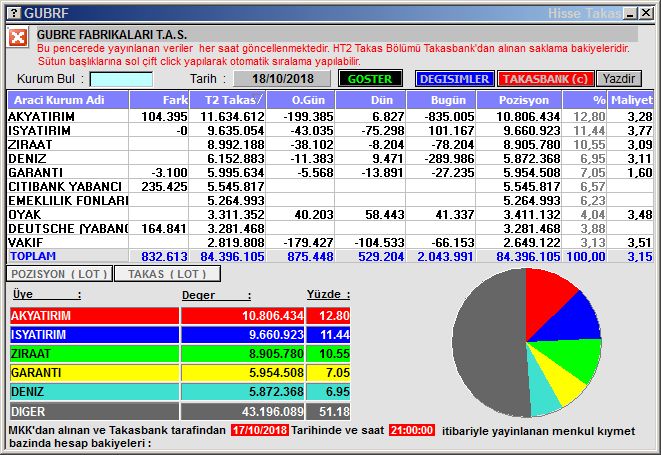
Task: Switch to the POZISYON ( LOT ) tab
Action: coord(59,274)
